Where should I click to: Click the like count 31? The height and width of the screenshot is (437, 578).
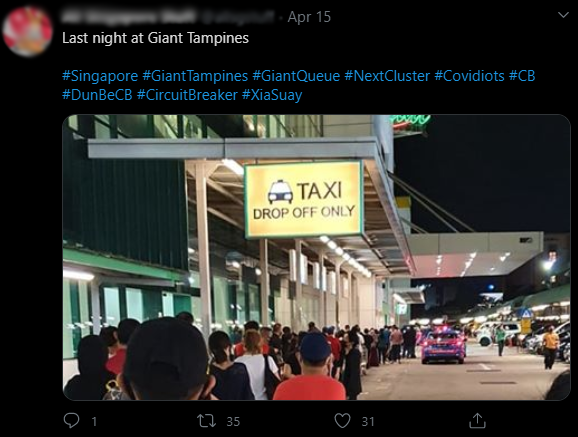pyautogui.click(x=368, y=421)
